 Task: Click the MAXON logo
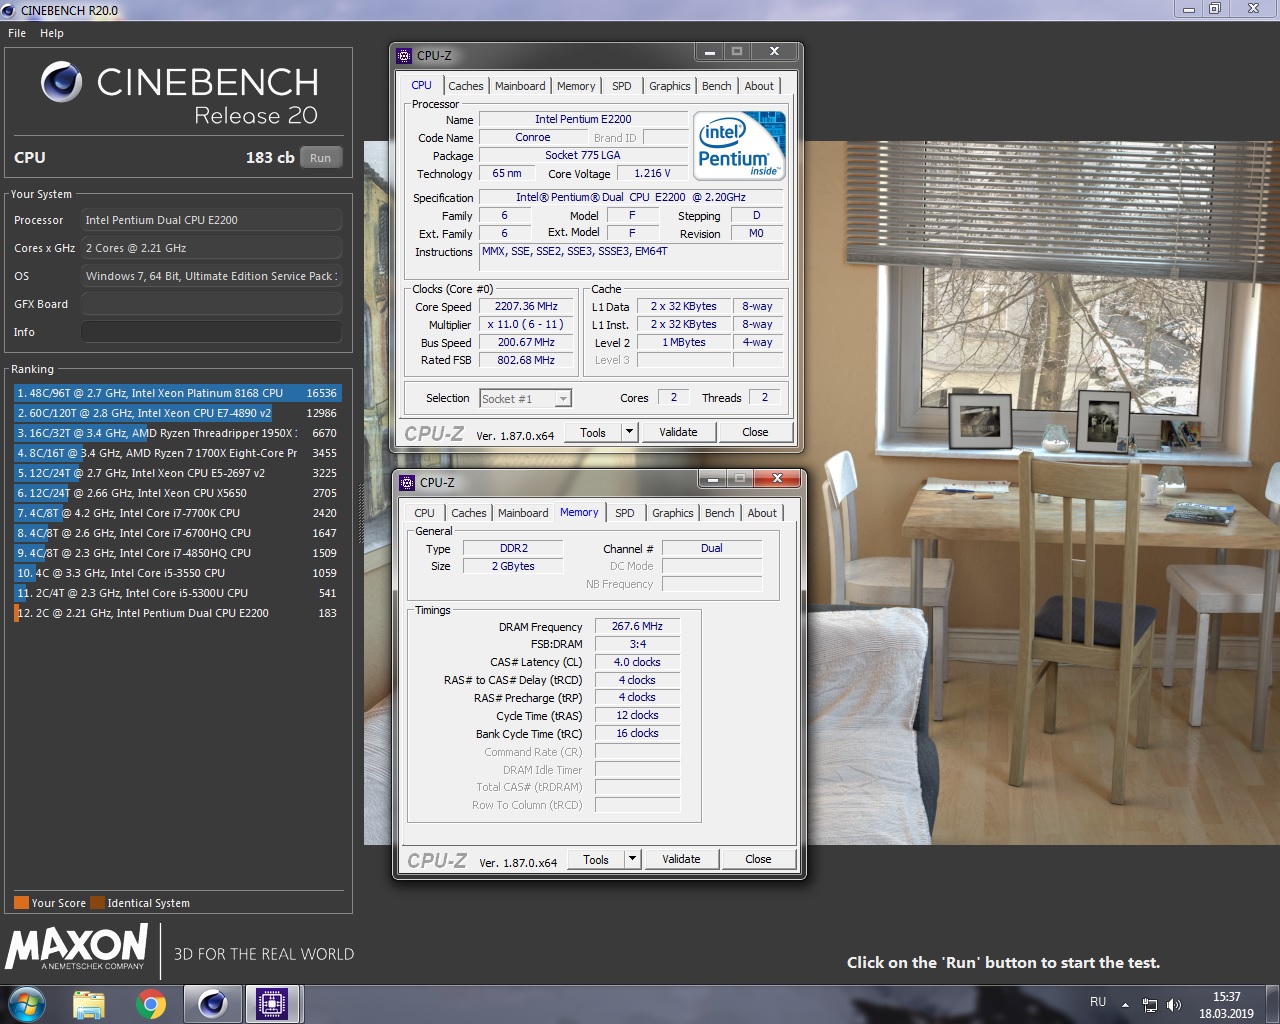point(77,947)
